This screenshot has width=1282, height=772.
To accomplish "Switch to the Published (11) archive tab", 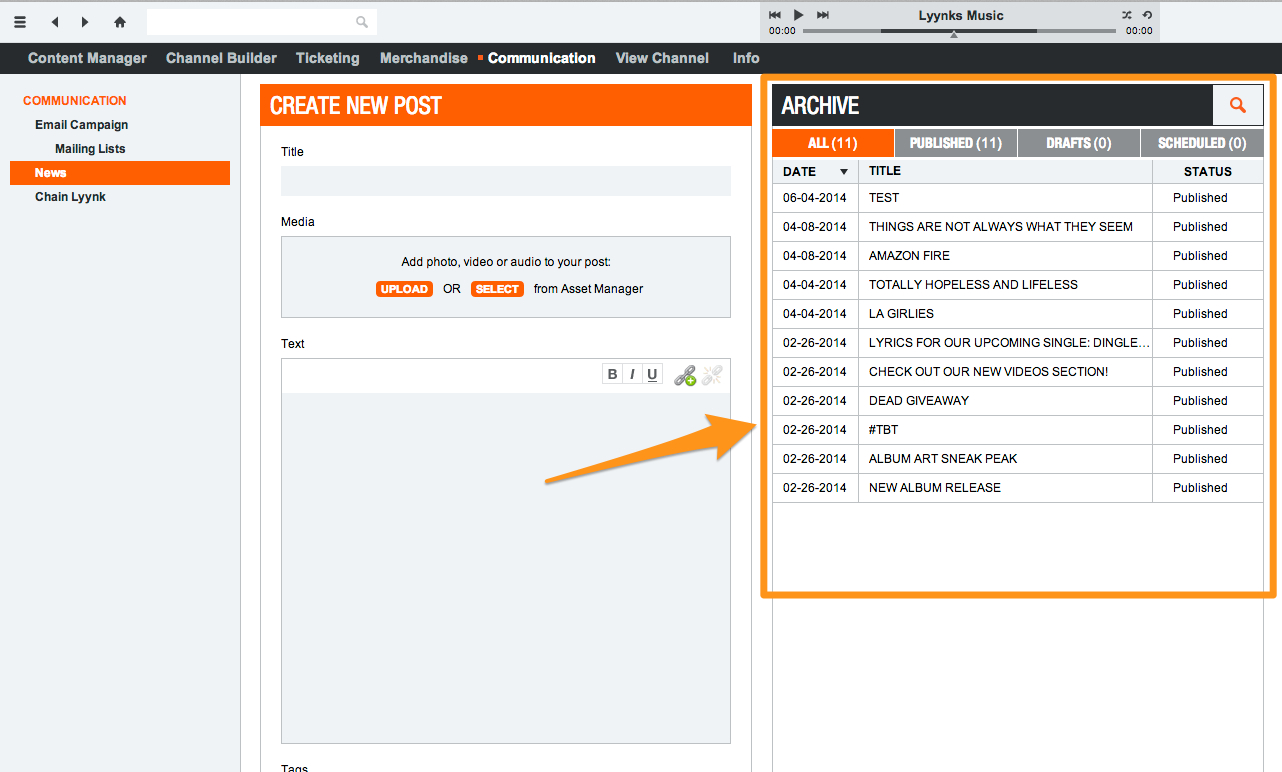I will point(955,143).
